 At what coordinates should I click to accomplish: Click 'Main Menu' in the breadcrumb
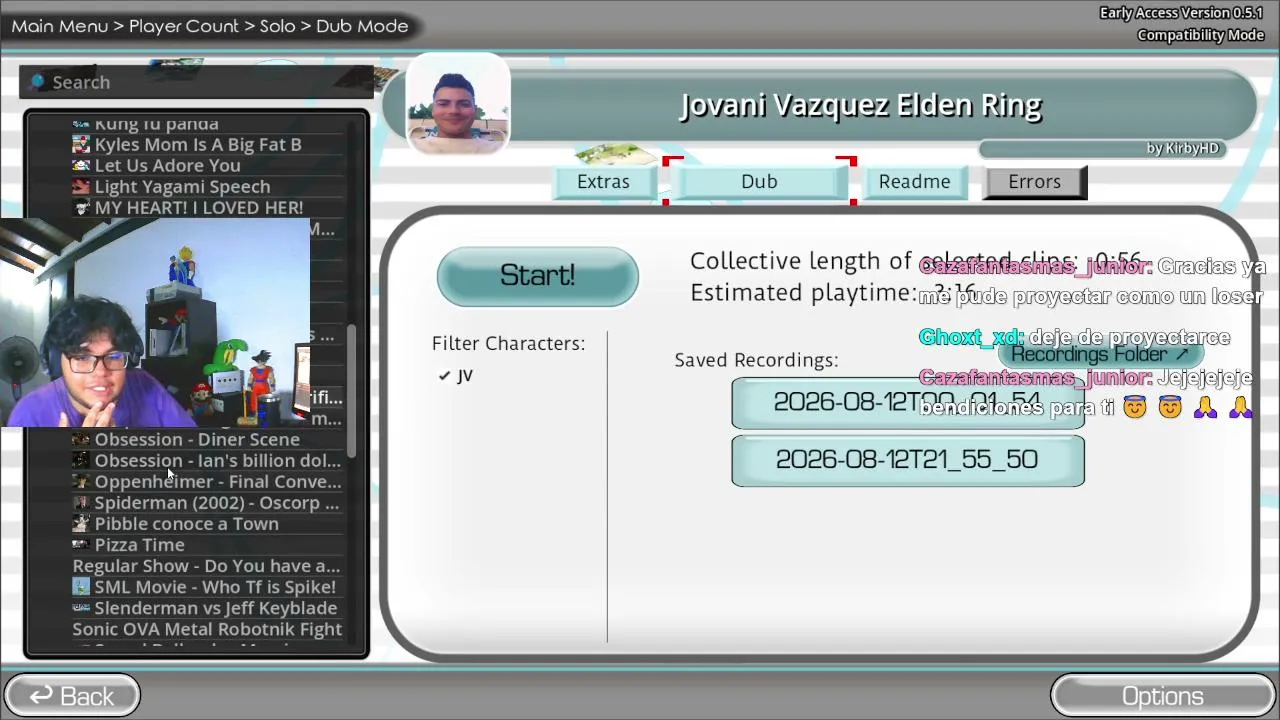[60, 26]
